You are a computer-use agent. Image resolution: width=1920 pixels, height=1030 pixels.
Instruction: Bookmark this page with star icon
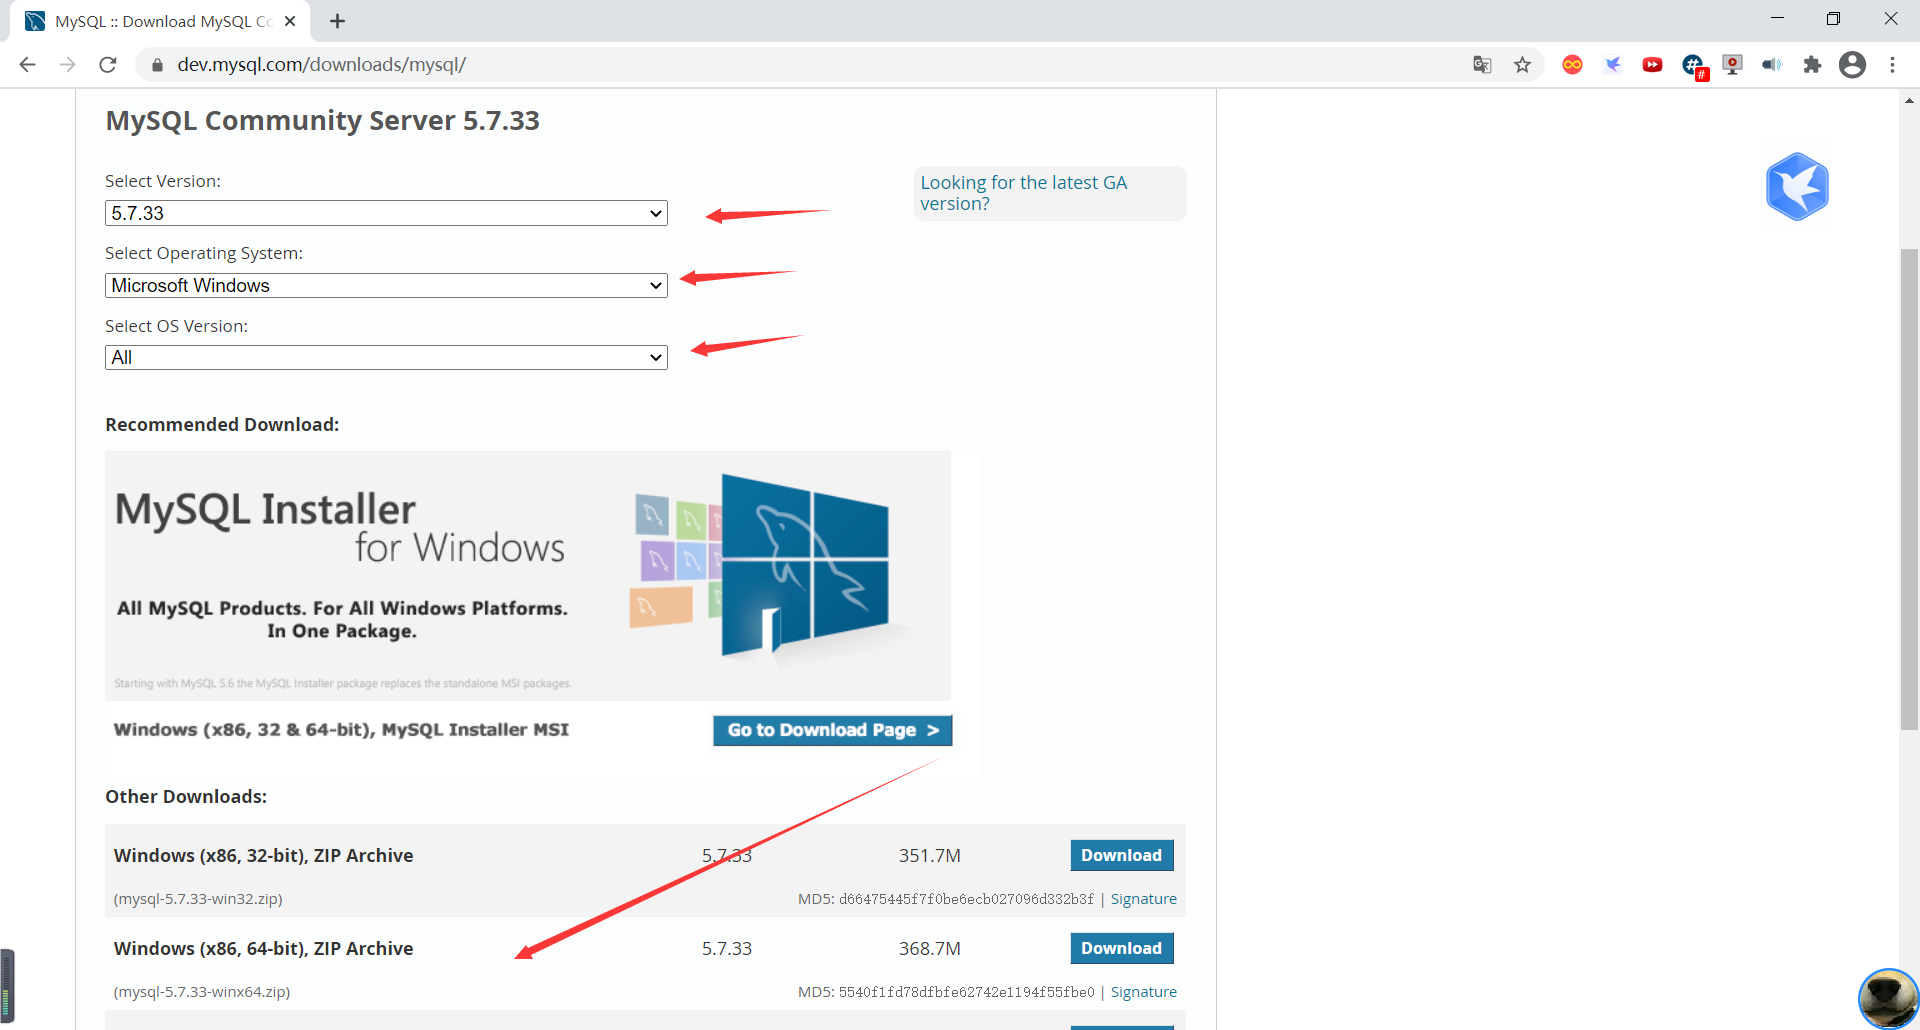coord(1522,65)
